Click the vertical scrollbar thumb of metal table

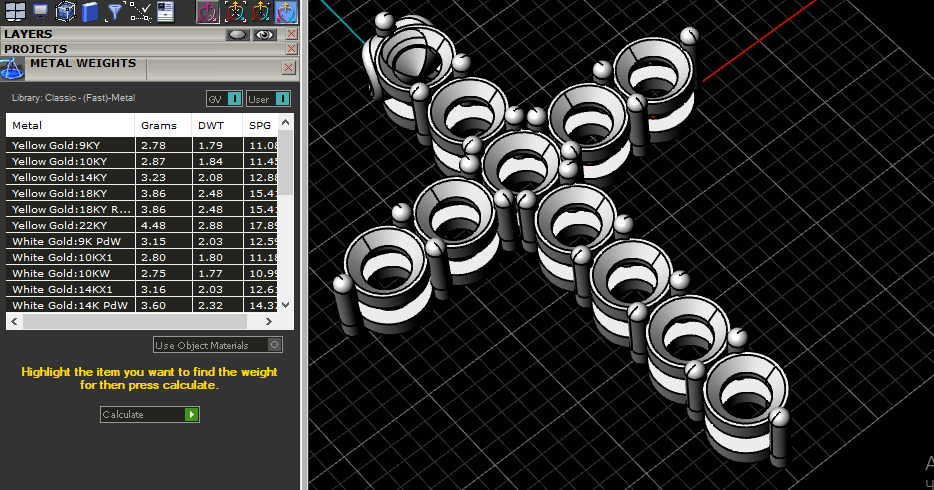click(x=285, y=162)
